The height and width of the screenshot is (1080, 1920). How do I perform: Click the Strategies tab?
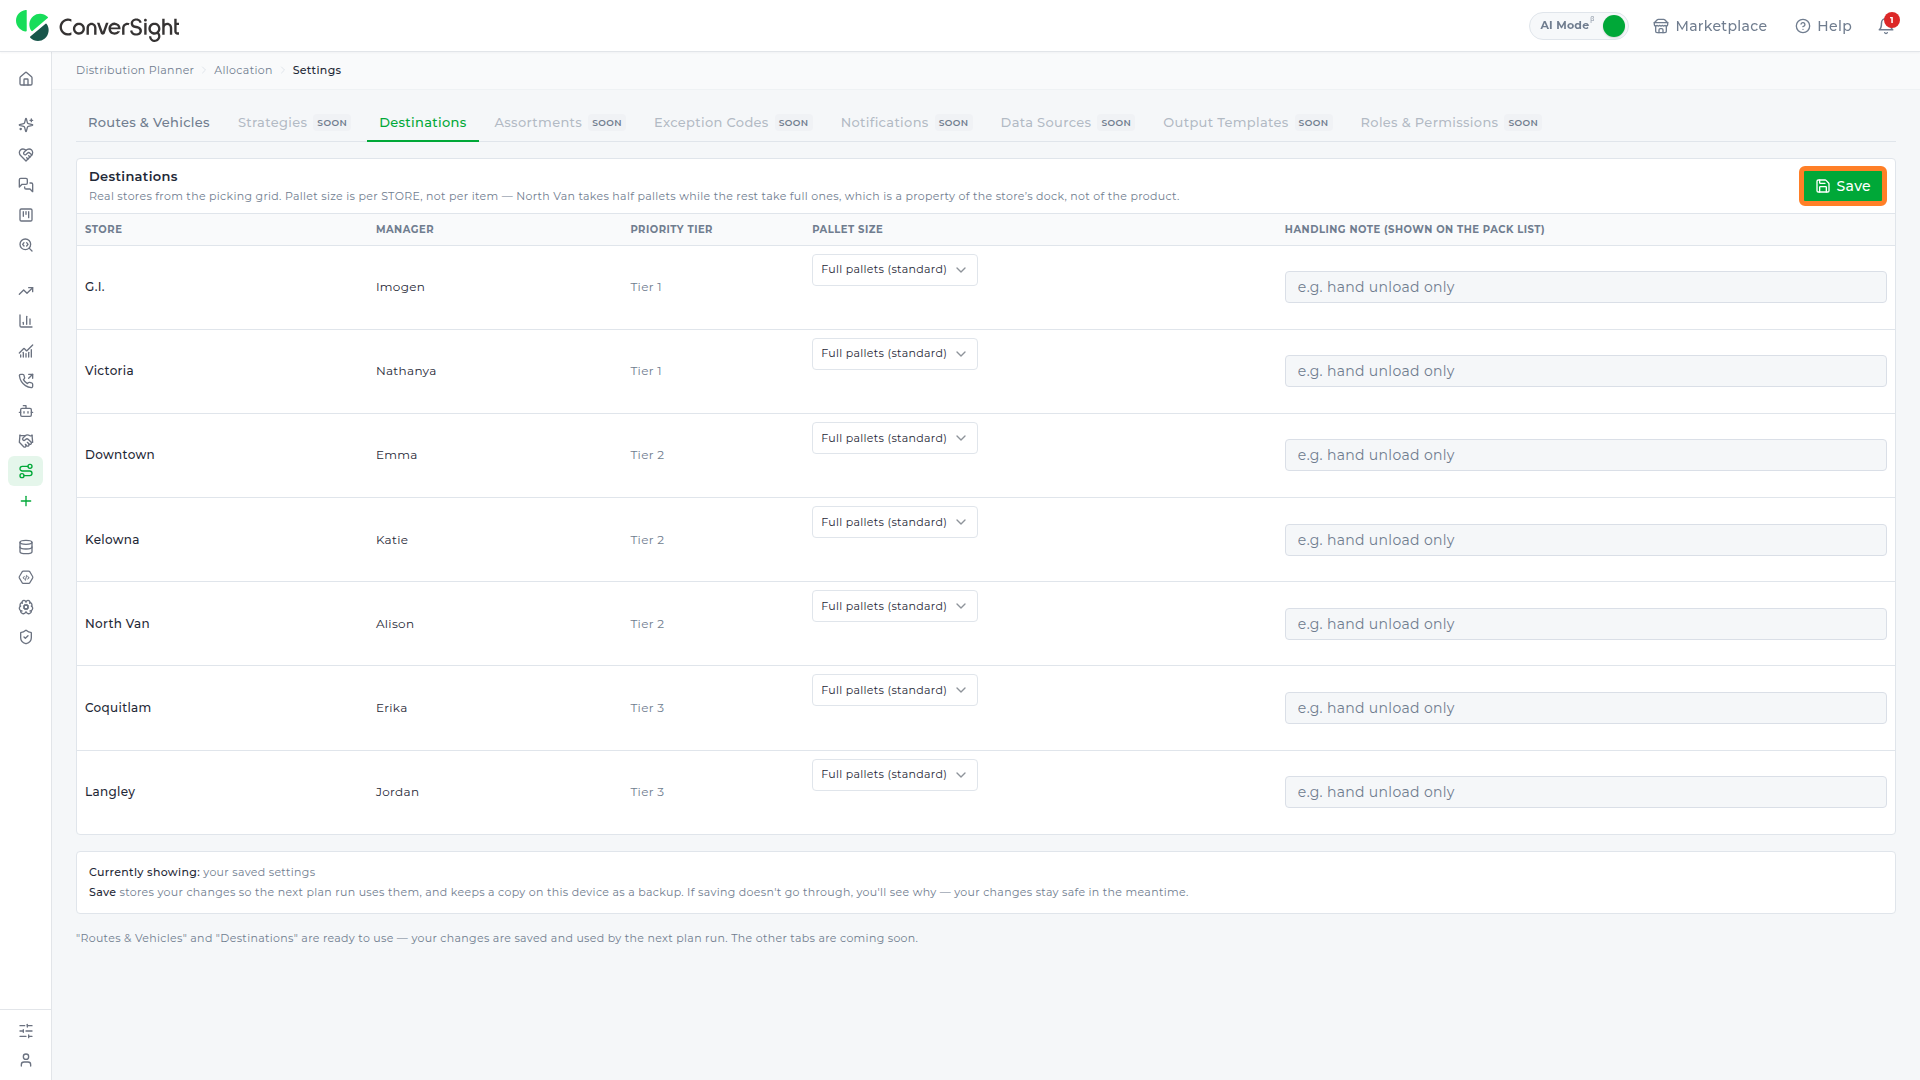[x=292, y=123]
